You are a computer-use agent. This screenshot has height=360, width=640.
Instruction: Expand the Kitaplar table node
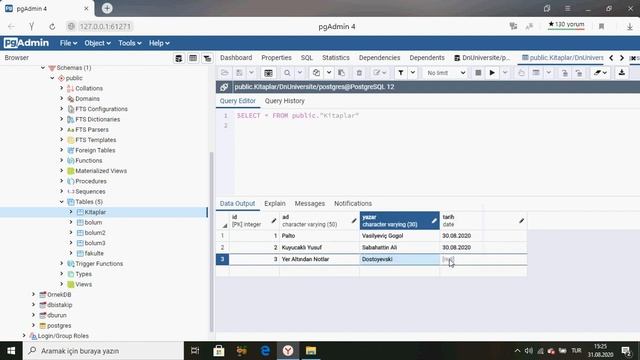point(71,212)
